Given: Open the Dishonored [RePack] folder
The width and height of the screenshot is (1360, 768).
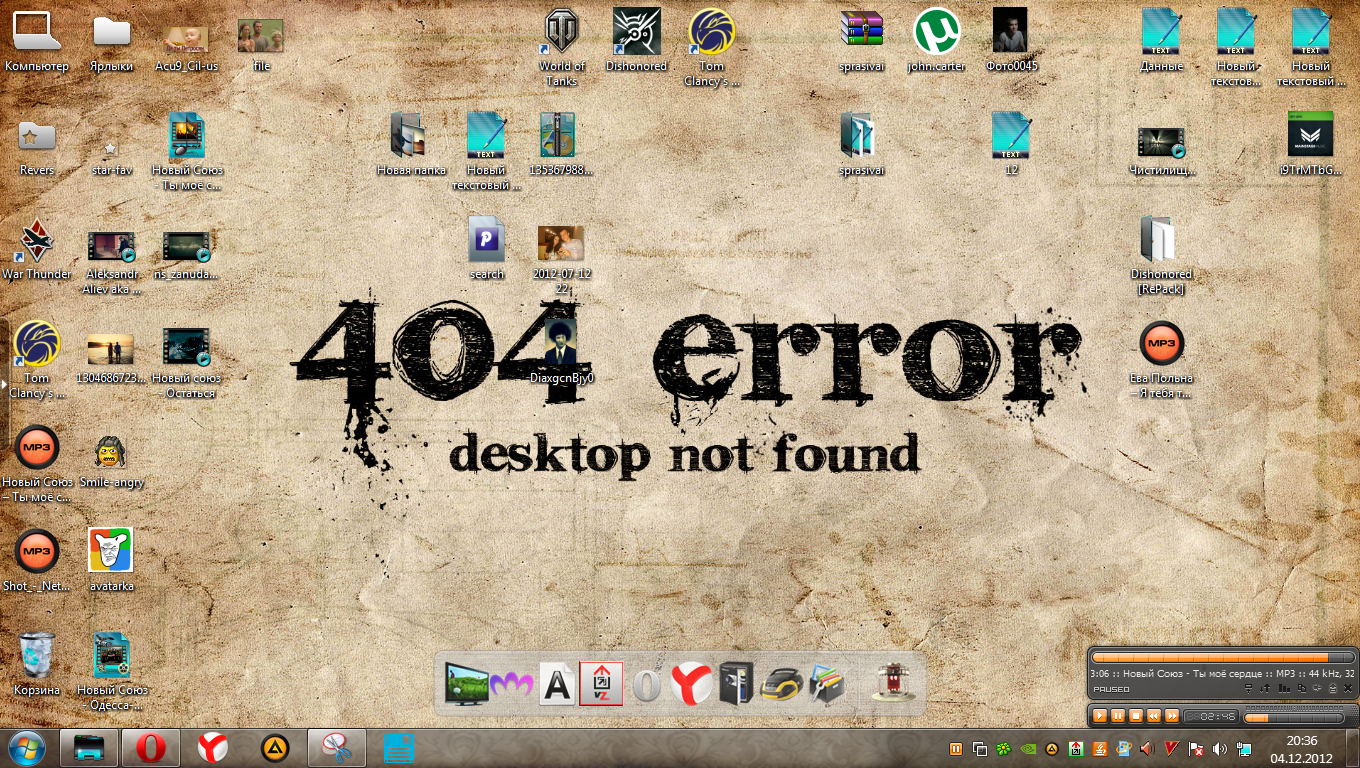Looking at the screenshot, I should coord(1161,255).
